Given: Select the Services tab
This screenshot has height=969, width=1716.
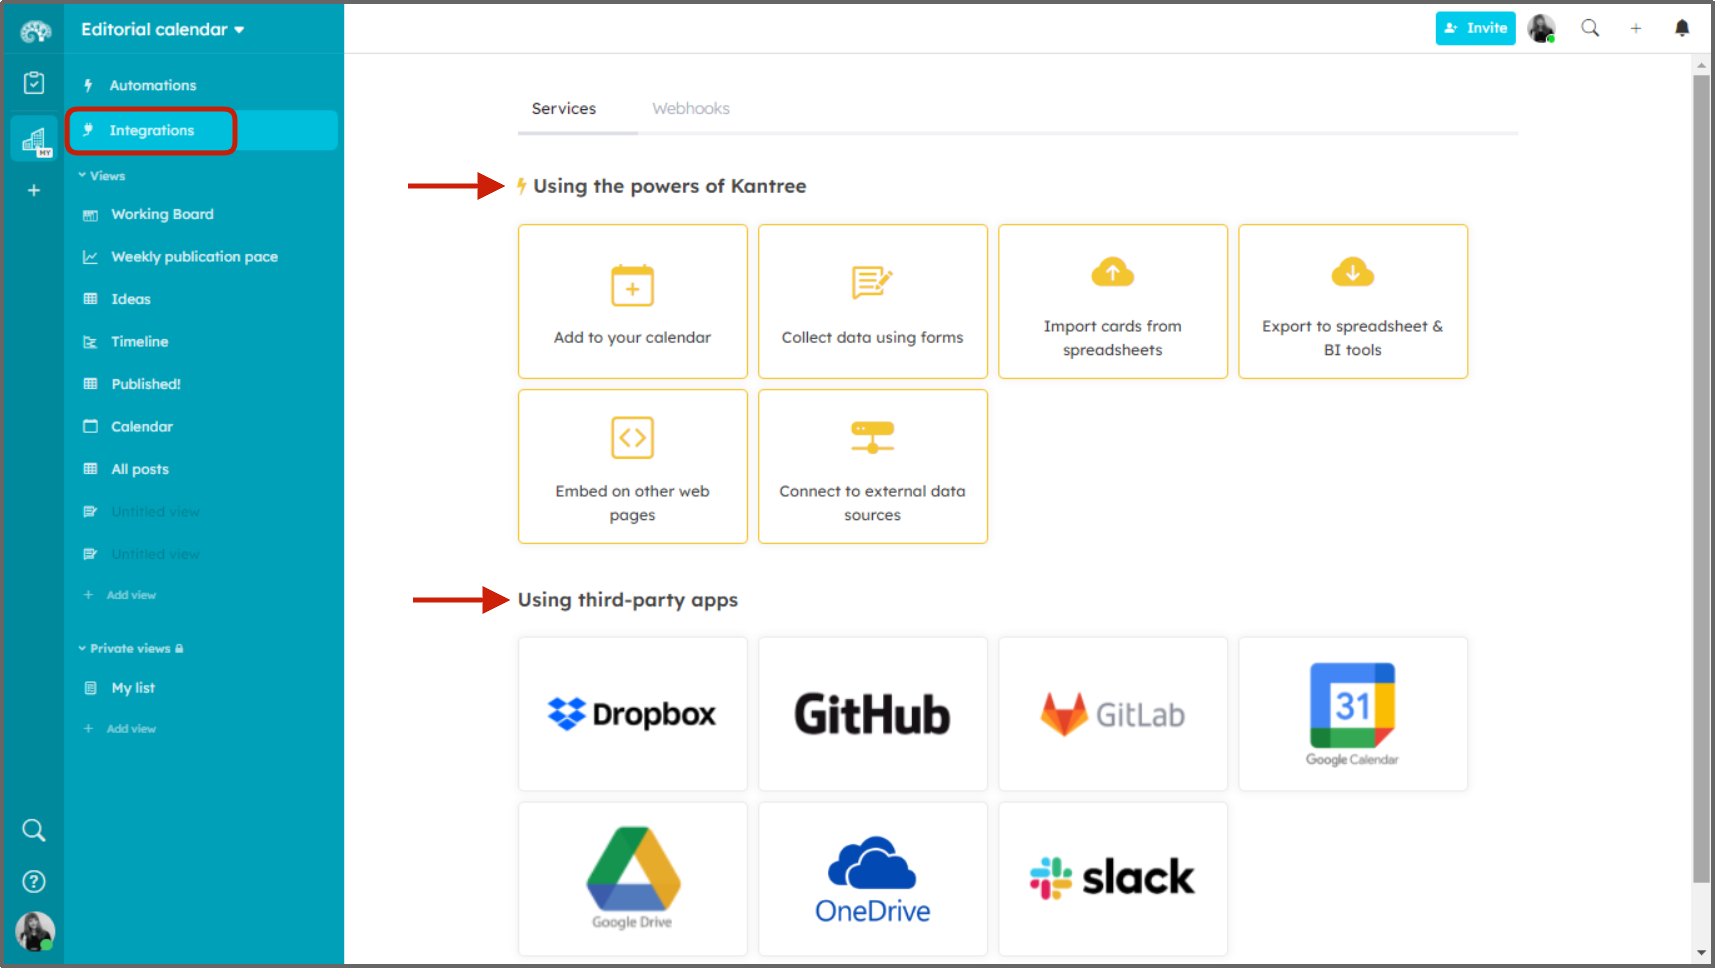Looking at the screenshot, I should pos(564,108).
